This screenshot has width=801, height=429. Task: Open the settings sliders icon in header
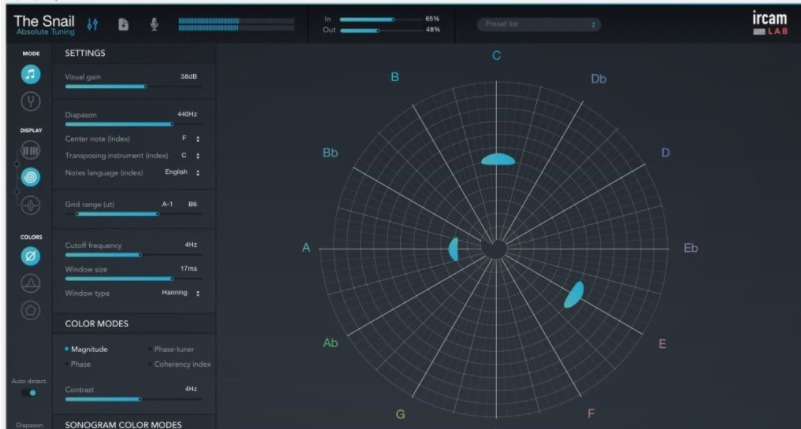(92, 25)
